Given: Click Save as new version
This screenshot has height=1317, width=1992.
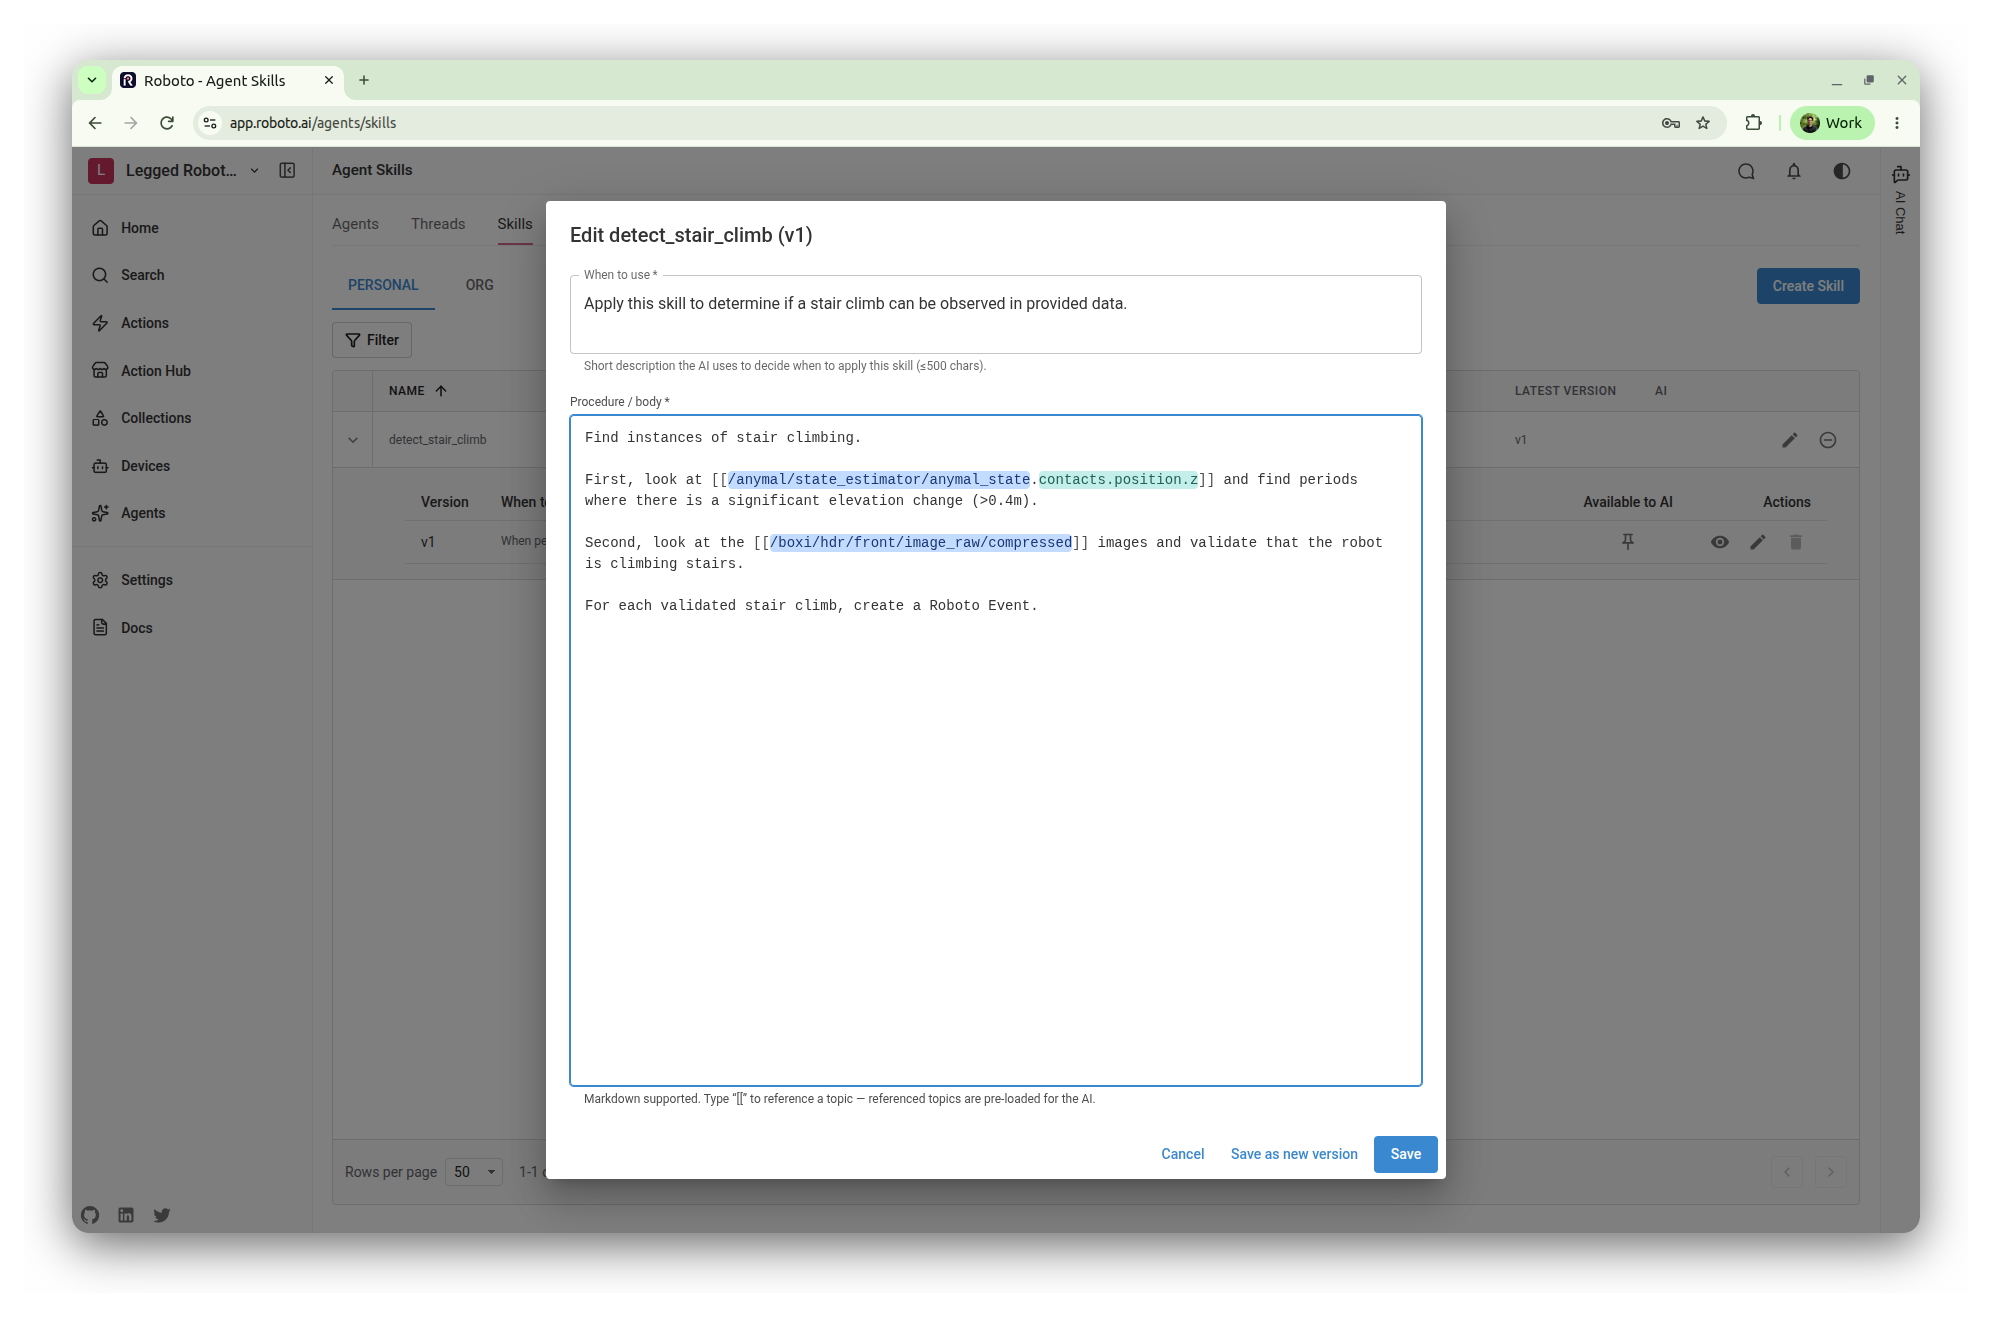Looking at the screenshot, I should (1294, 1154).
